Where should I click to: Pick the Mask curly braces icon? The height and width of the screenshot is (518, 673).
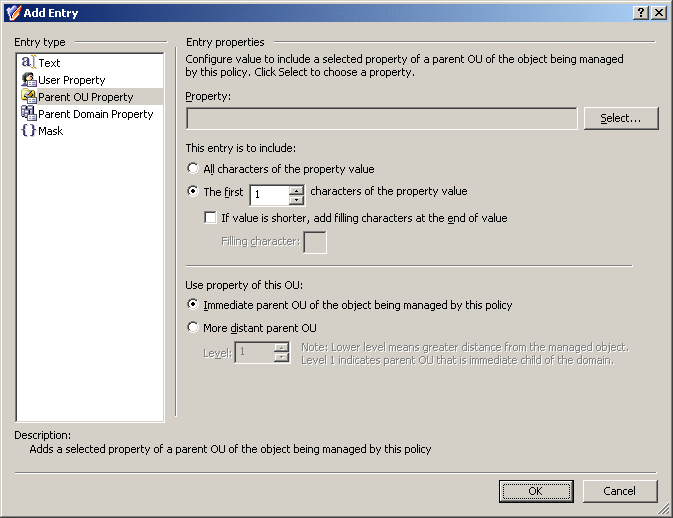coord(29,130)
